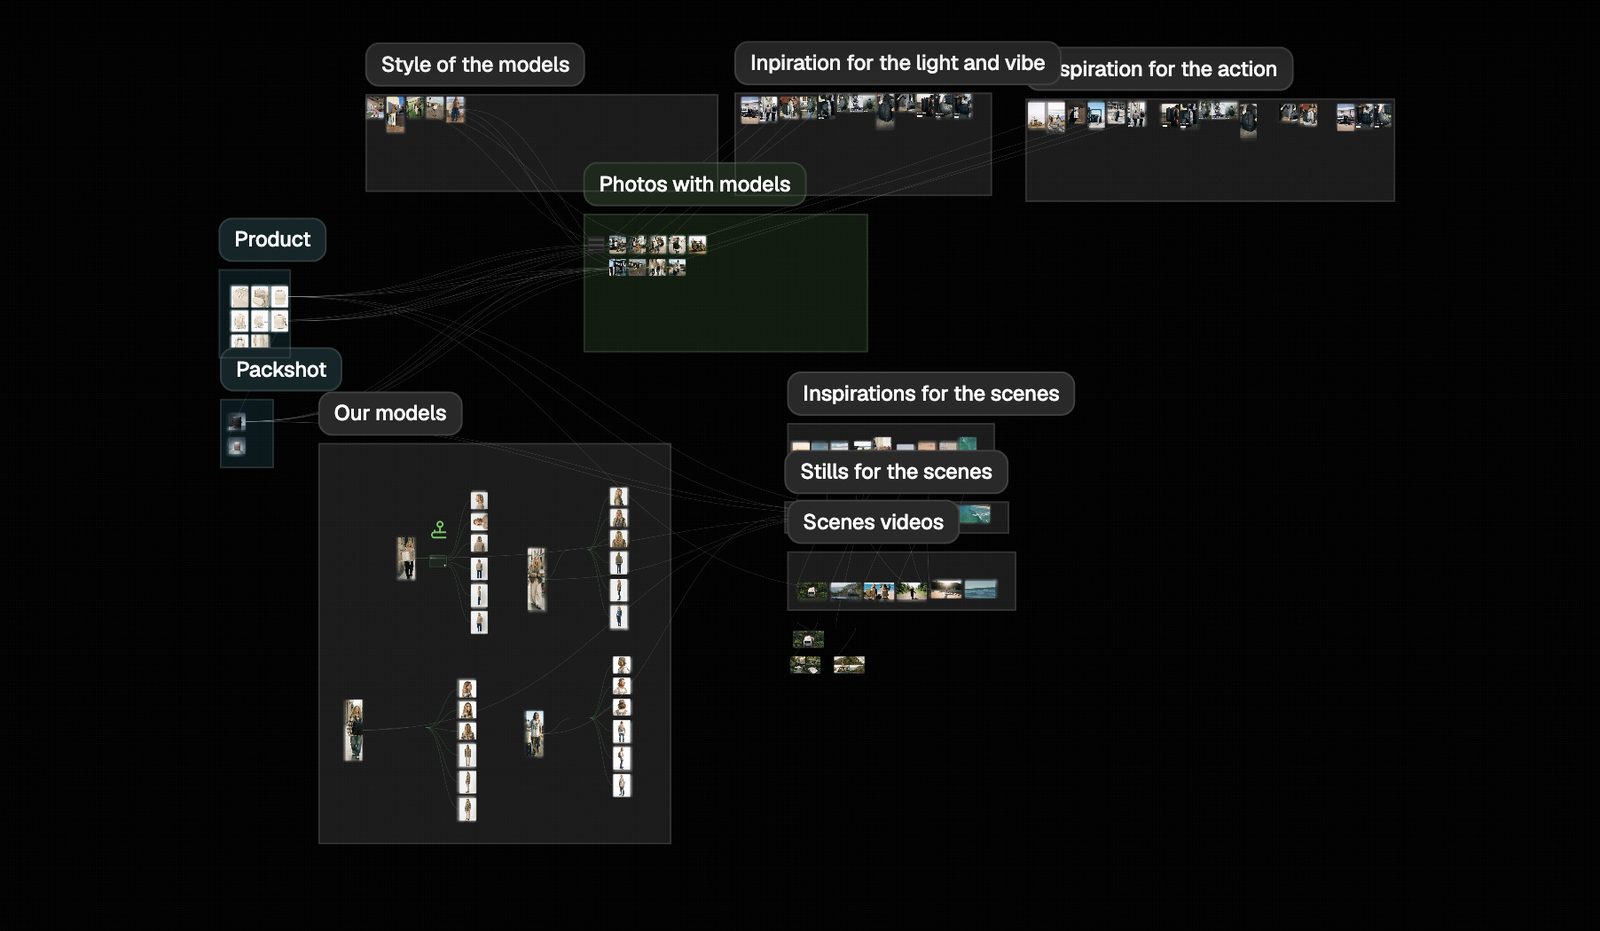The image size is (1600, 931).
Task: Select the "Style of the models" group label
Action: tap(475, 65)
